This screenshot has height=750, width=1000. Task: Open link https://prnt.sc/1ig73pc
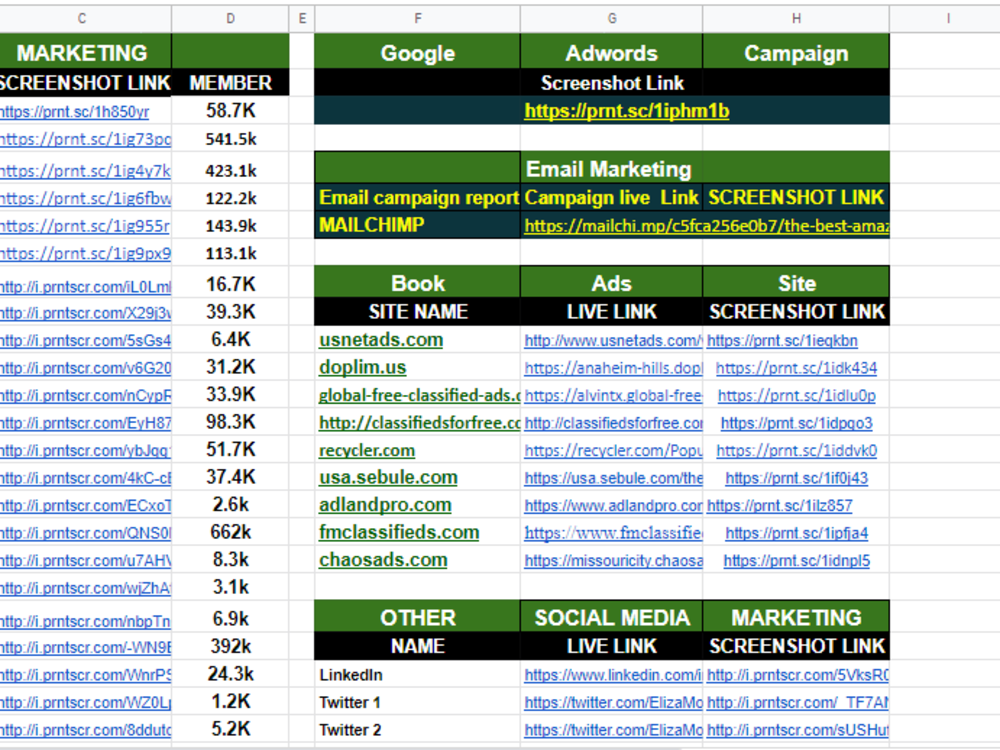(85, 139)
